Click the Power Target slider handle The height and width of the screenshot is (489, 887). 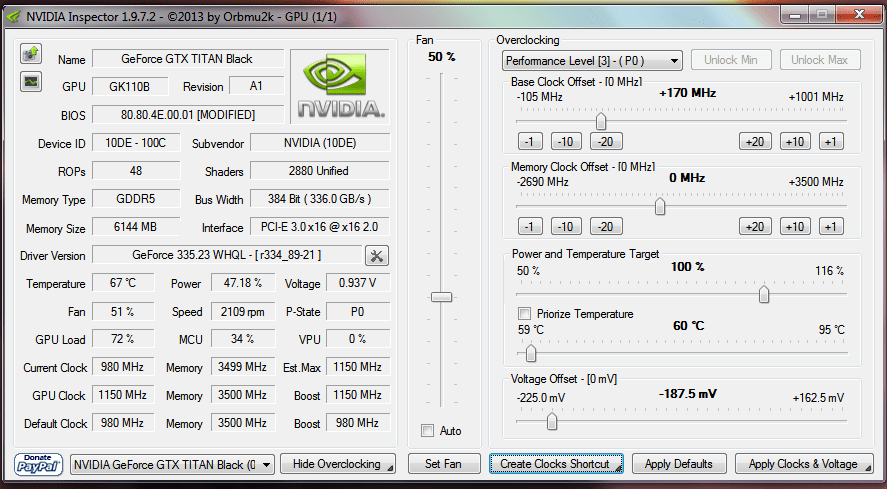[x=764, y=294]
